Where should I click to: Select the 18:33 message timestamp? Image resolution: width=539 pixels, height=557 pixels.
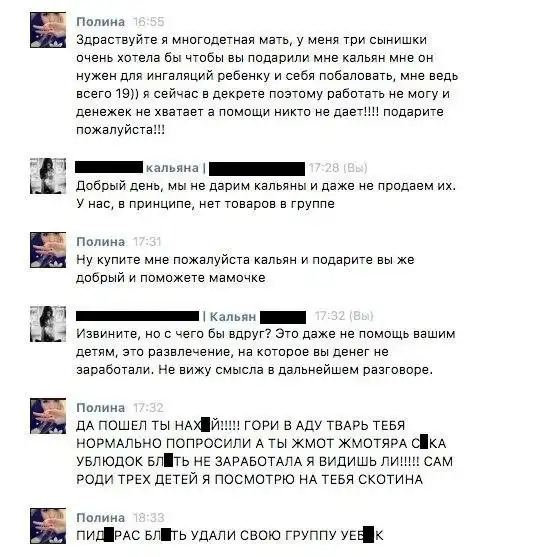[149, 518]
